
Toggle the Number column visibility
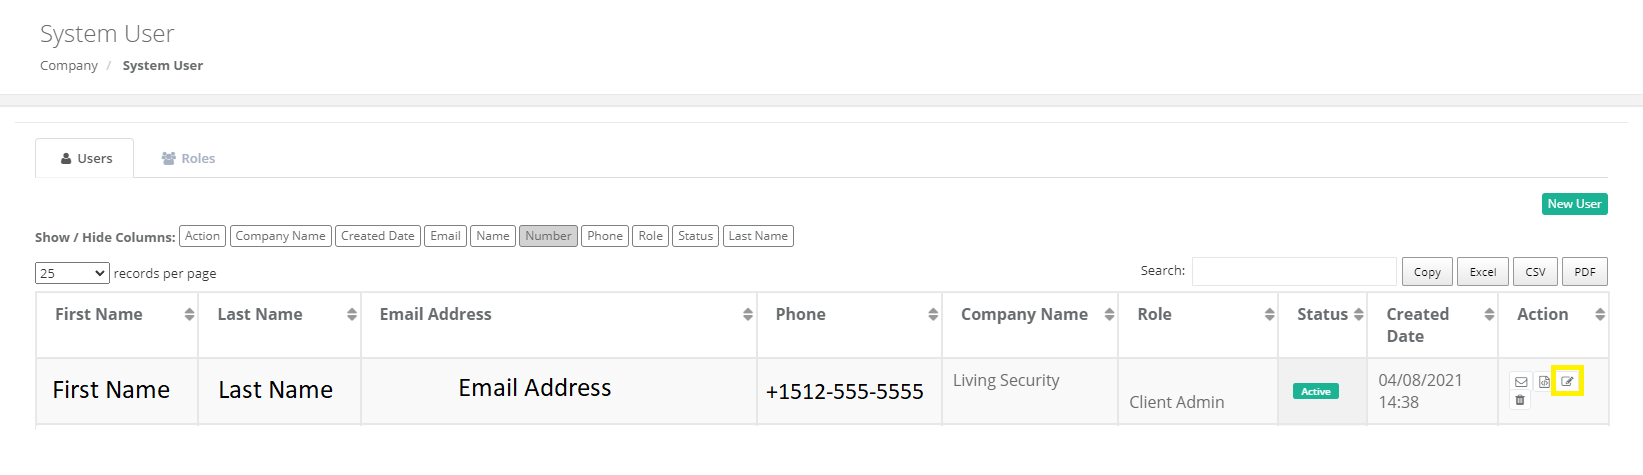548,236
